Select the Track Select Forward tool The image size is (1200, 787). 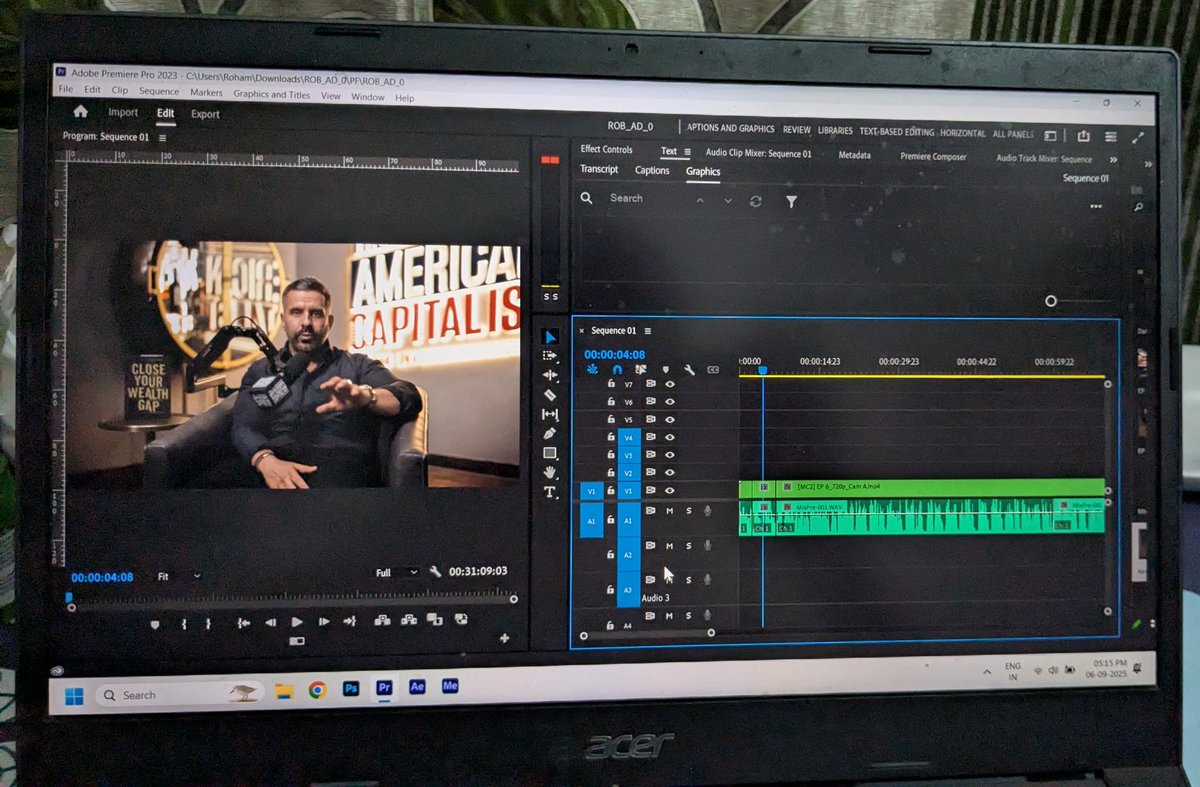pos(550,355)
